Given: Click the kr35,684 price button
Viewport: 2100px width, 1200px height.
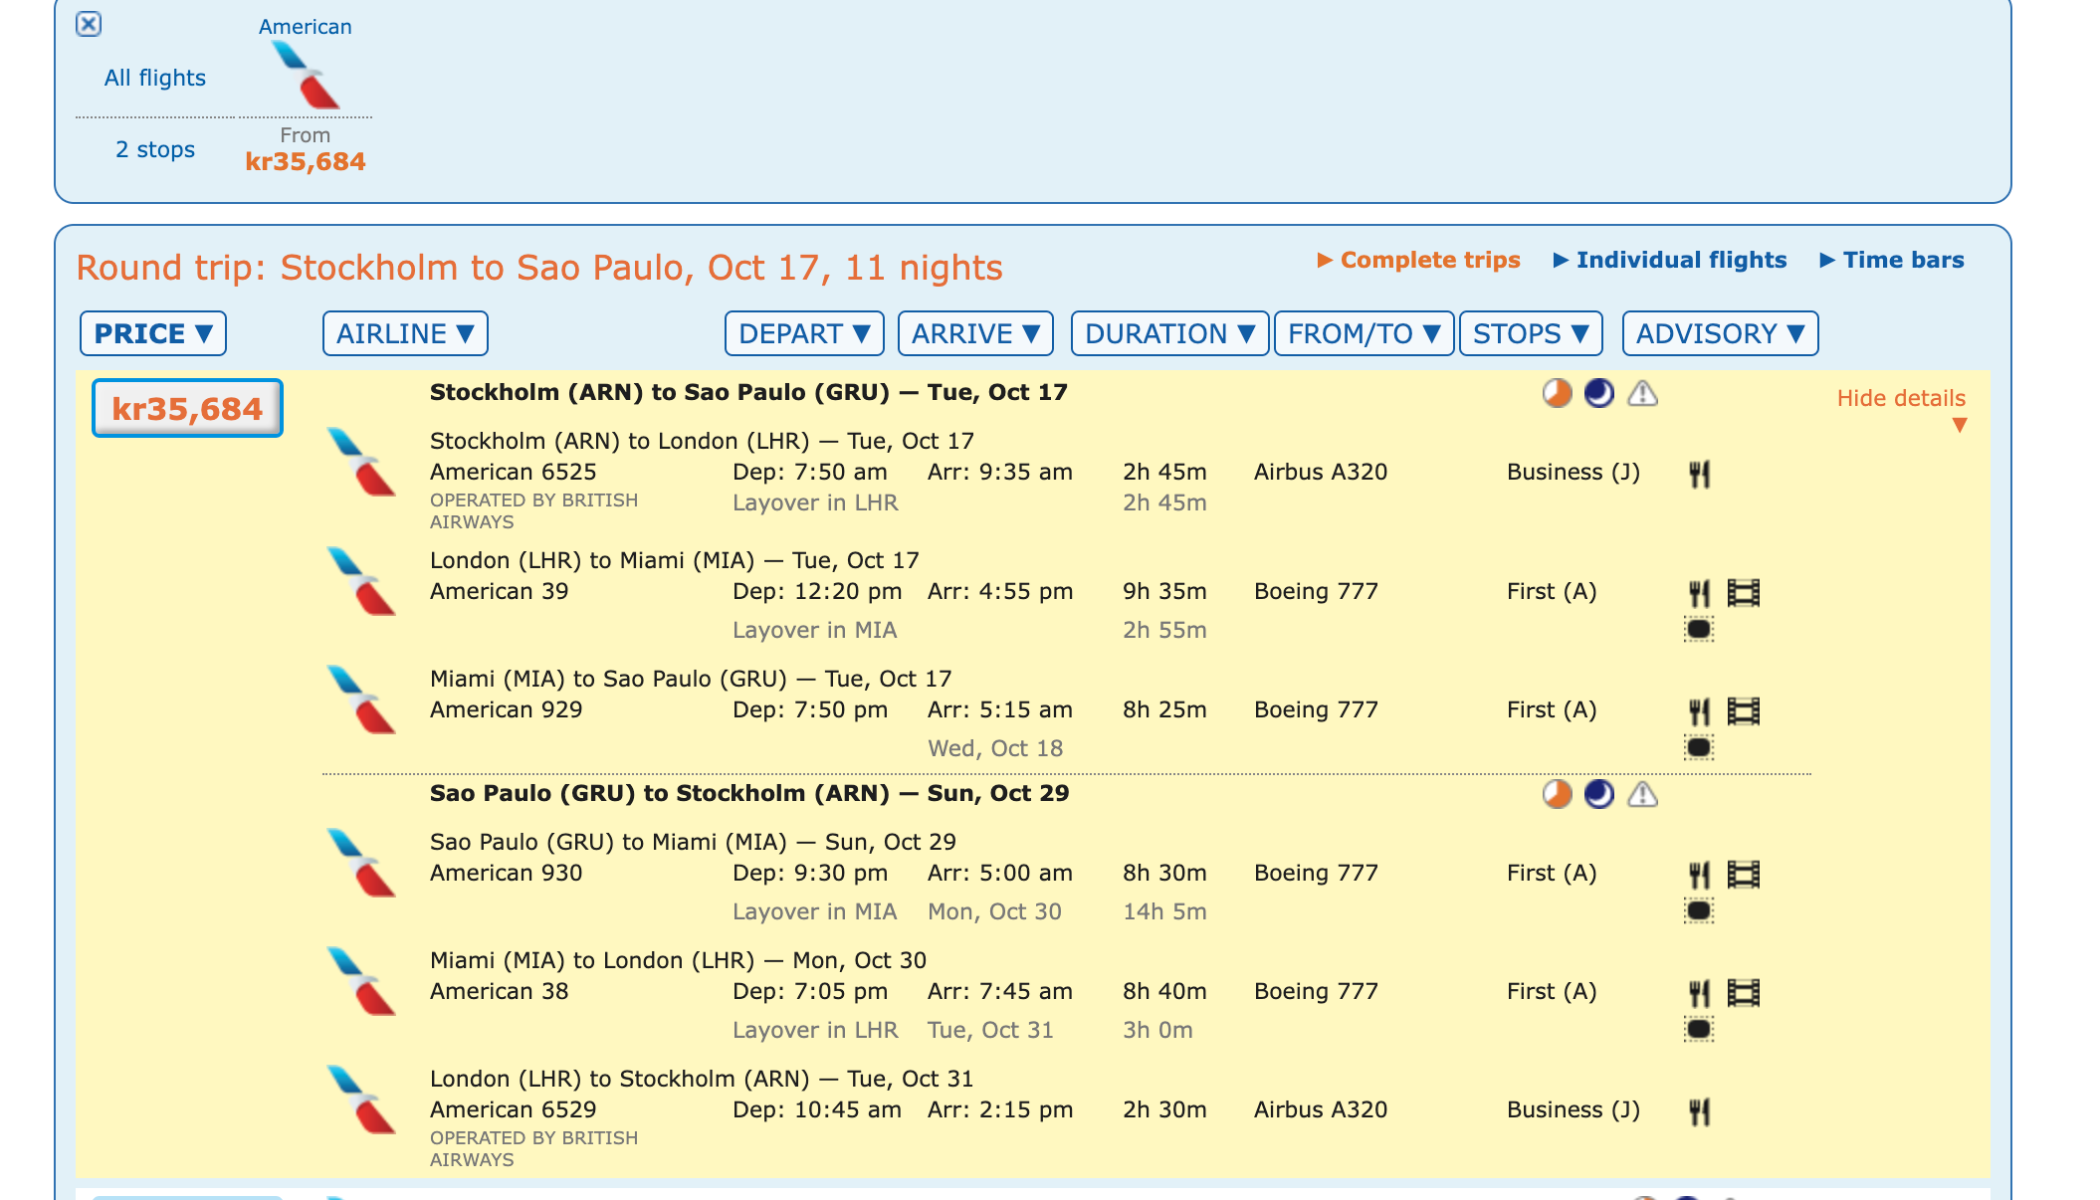Looking at the screenshot, I should [187, 408].
